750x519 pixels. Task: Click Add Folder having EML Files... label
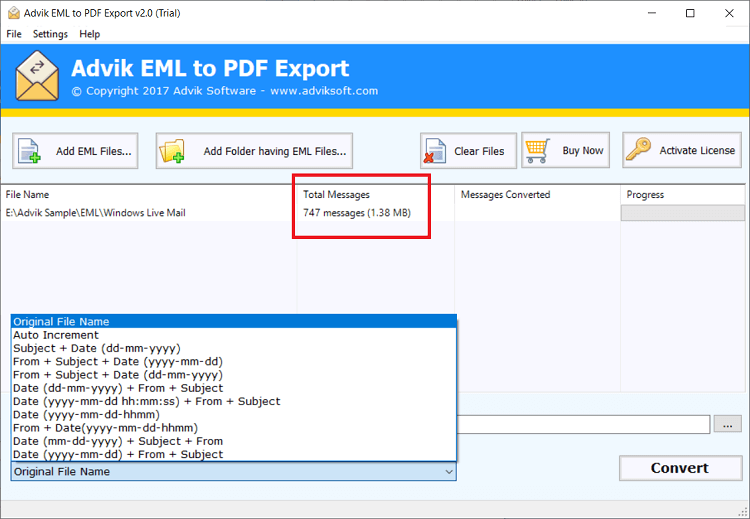[x=275, y=151]
